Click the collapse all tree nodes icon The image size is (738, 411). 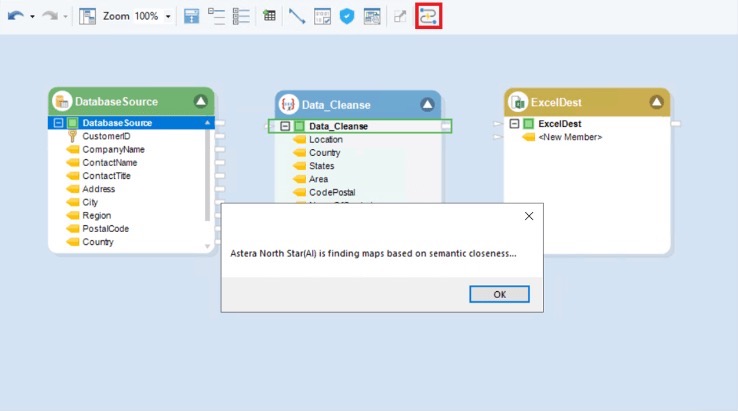[217, 16]
